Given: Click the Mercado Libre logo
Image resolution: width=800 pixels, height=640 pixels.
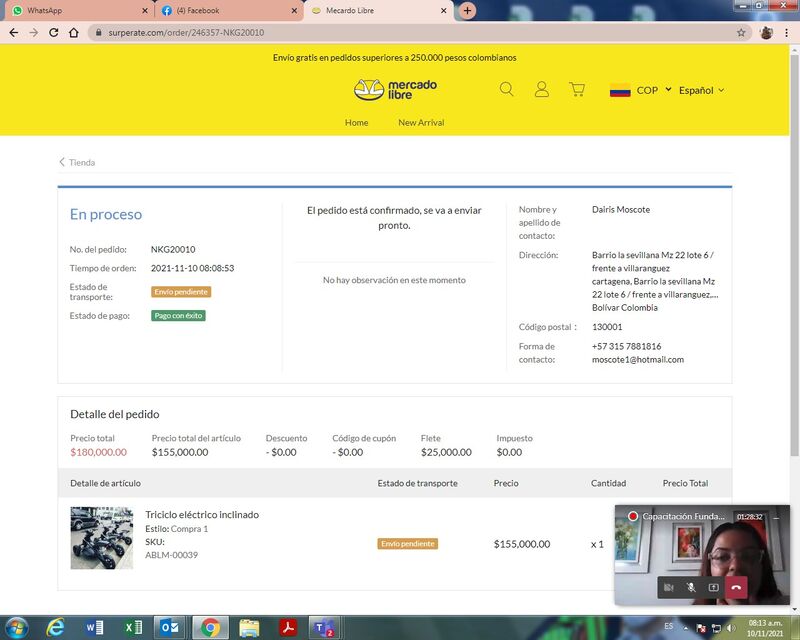Looking at the screenshot, I should coord(395,89).
